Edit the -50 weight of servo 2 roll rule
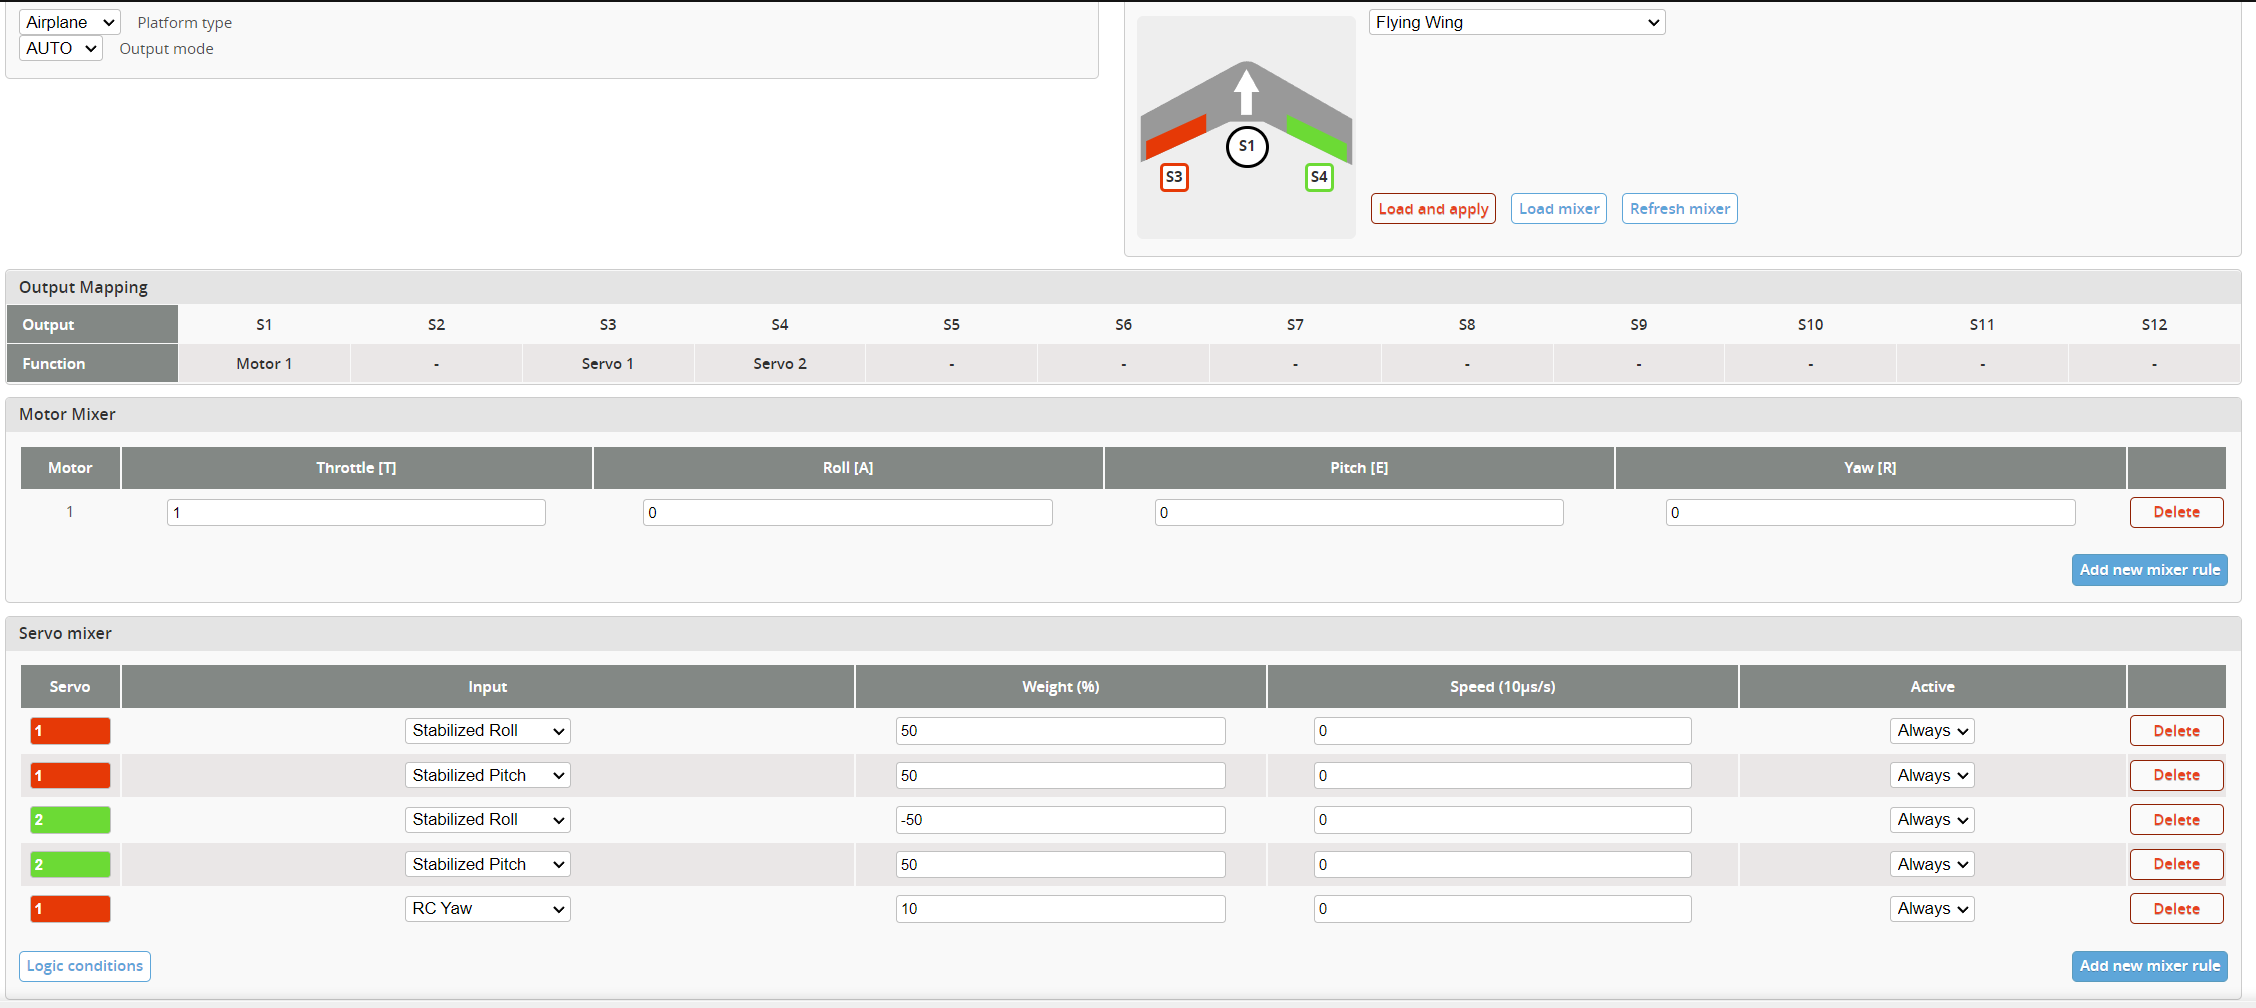 point(1060,819)
